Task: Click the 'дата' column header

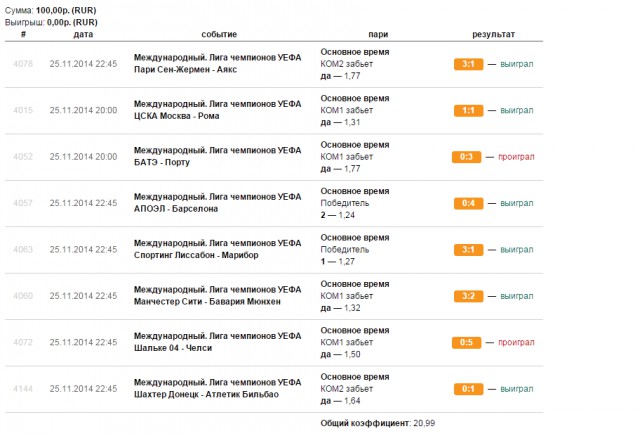Action: (83, 34)
